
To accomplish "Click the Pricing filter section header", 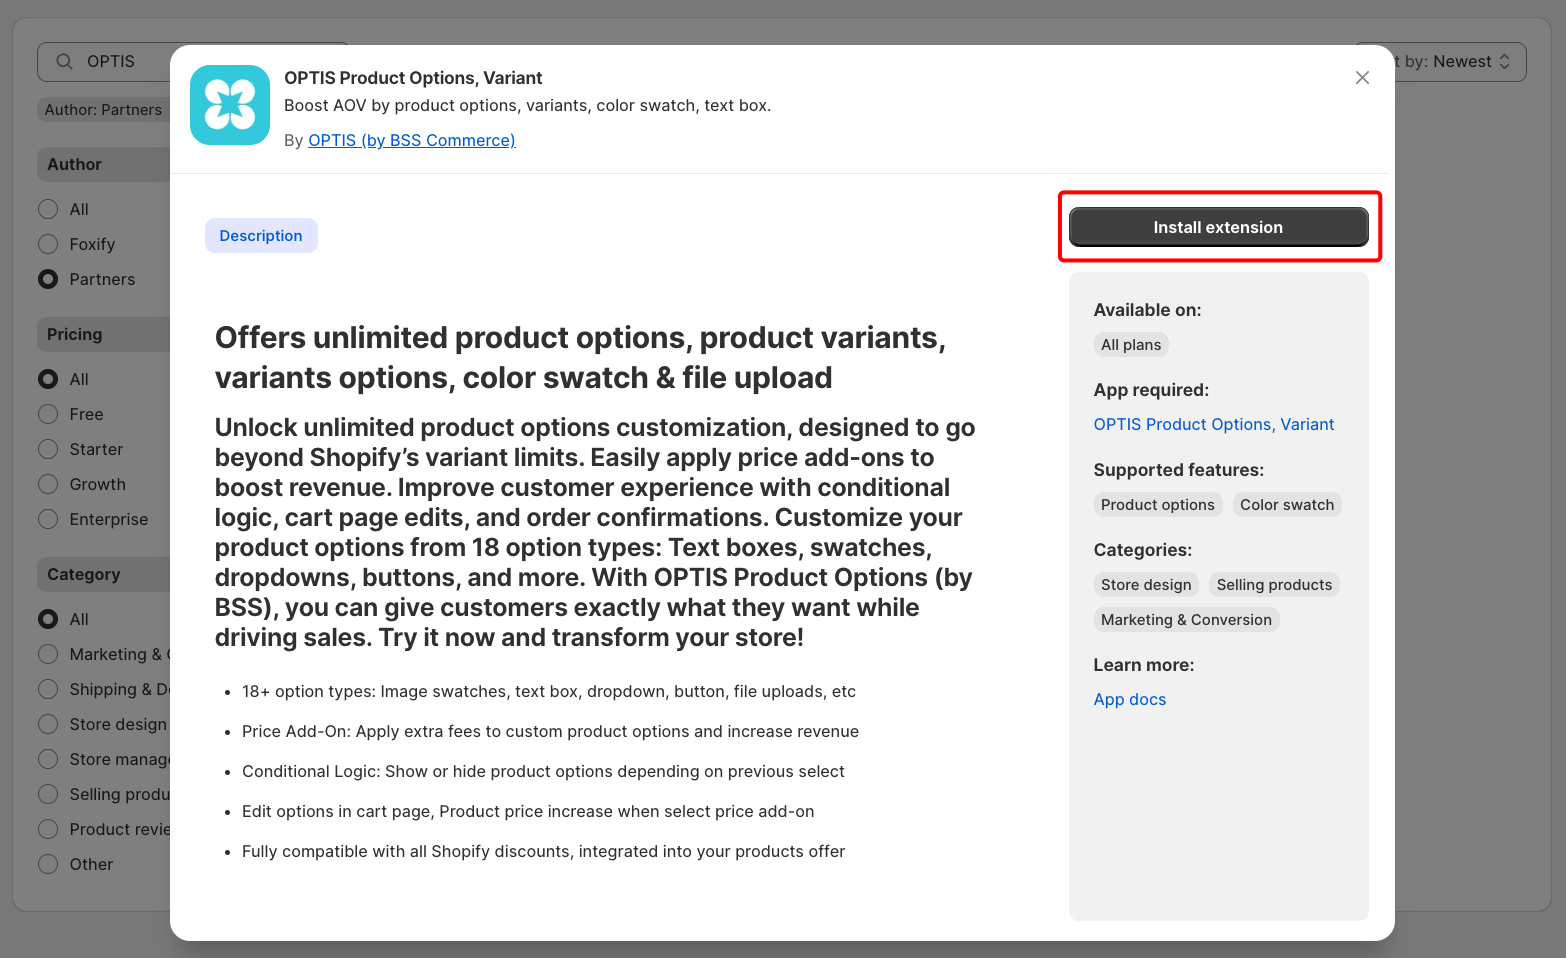I will pos(104,334).
